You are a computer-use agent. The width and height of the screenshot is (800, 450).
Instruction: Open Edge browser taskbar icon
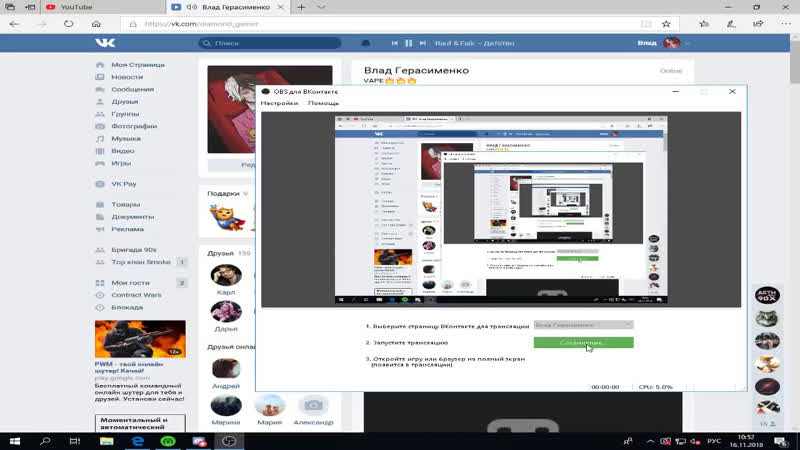click(137, 441)
